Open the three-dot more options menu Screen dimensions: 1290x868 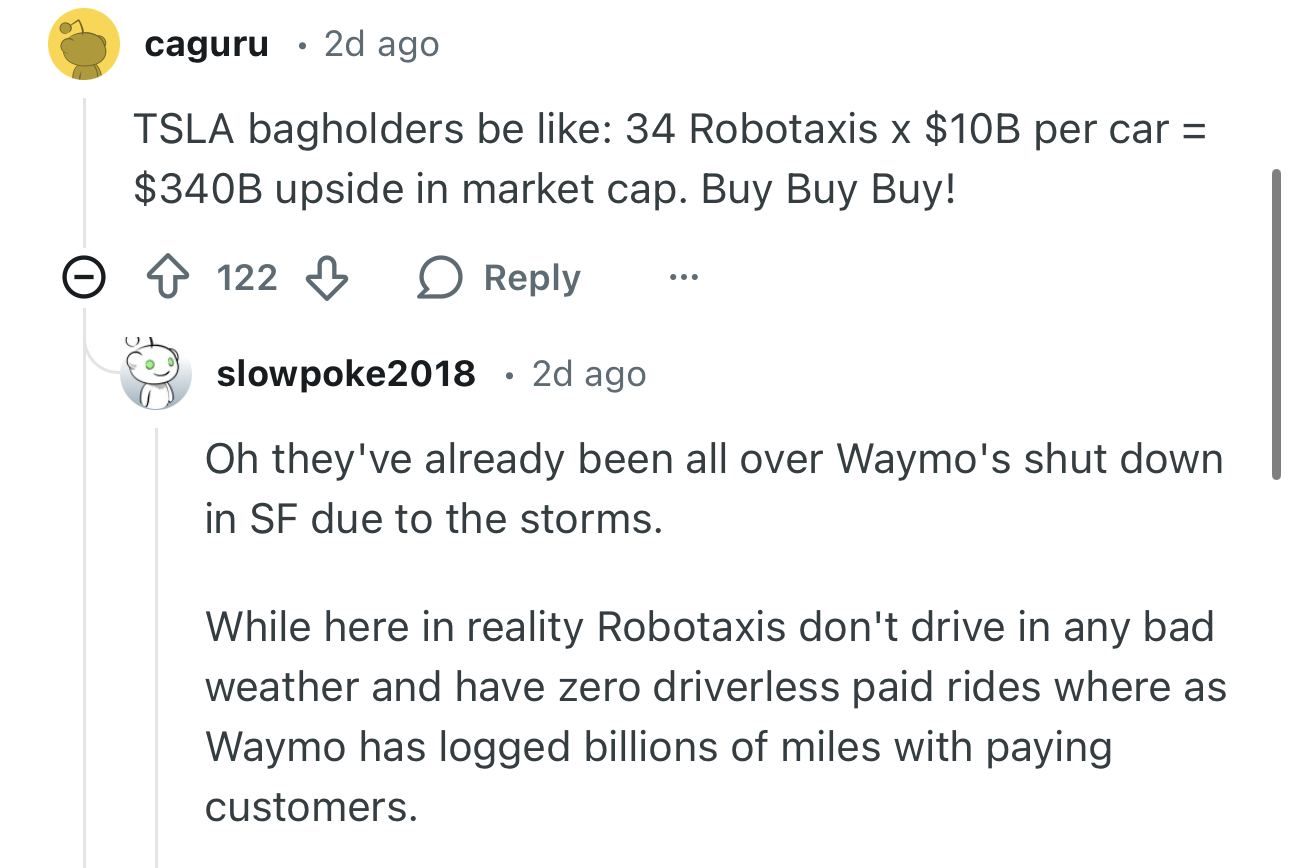[x=685, y=278]
